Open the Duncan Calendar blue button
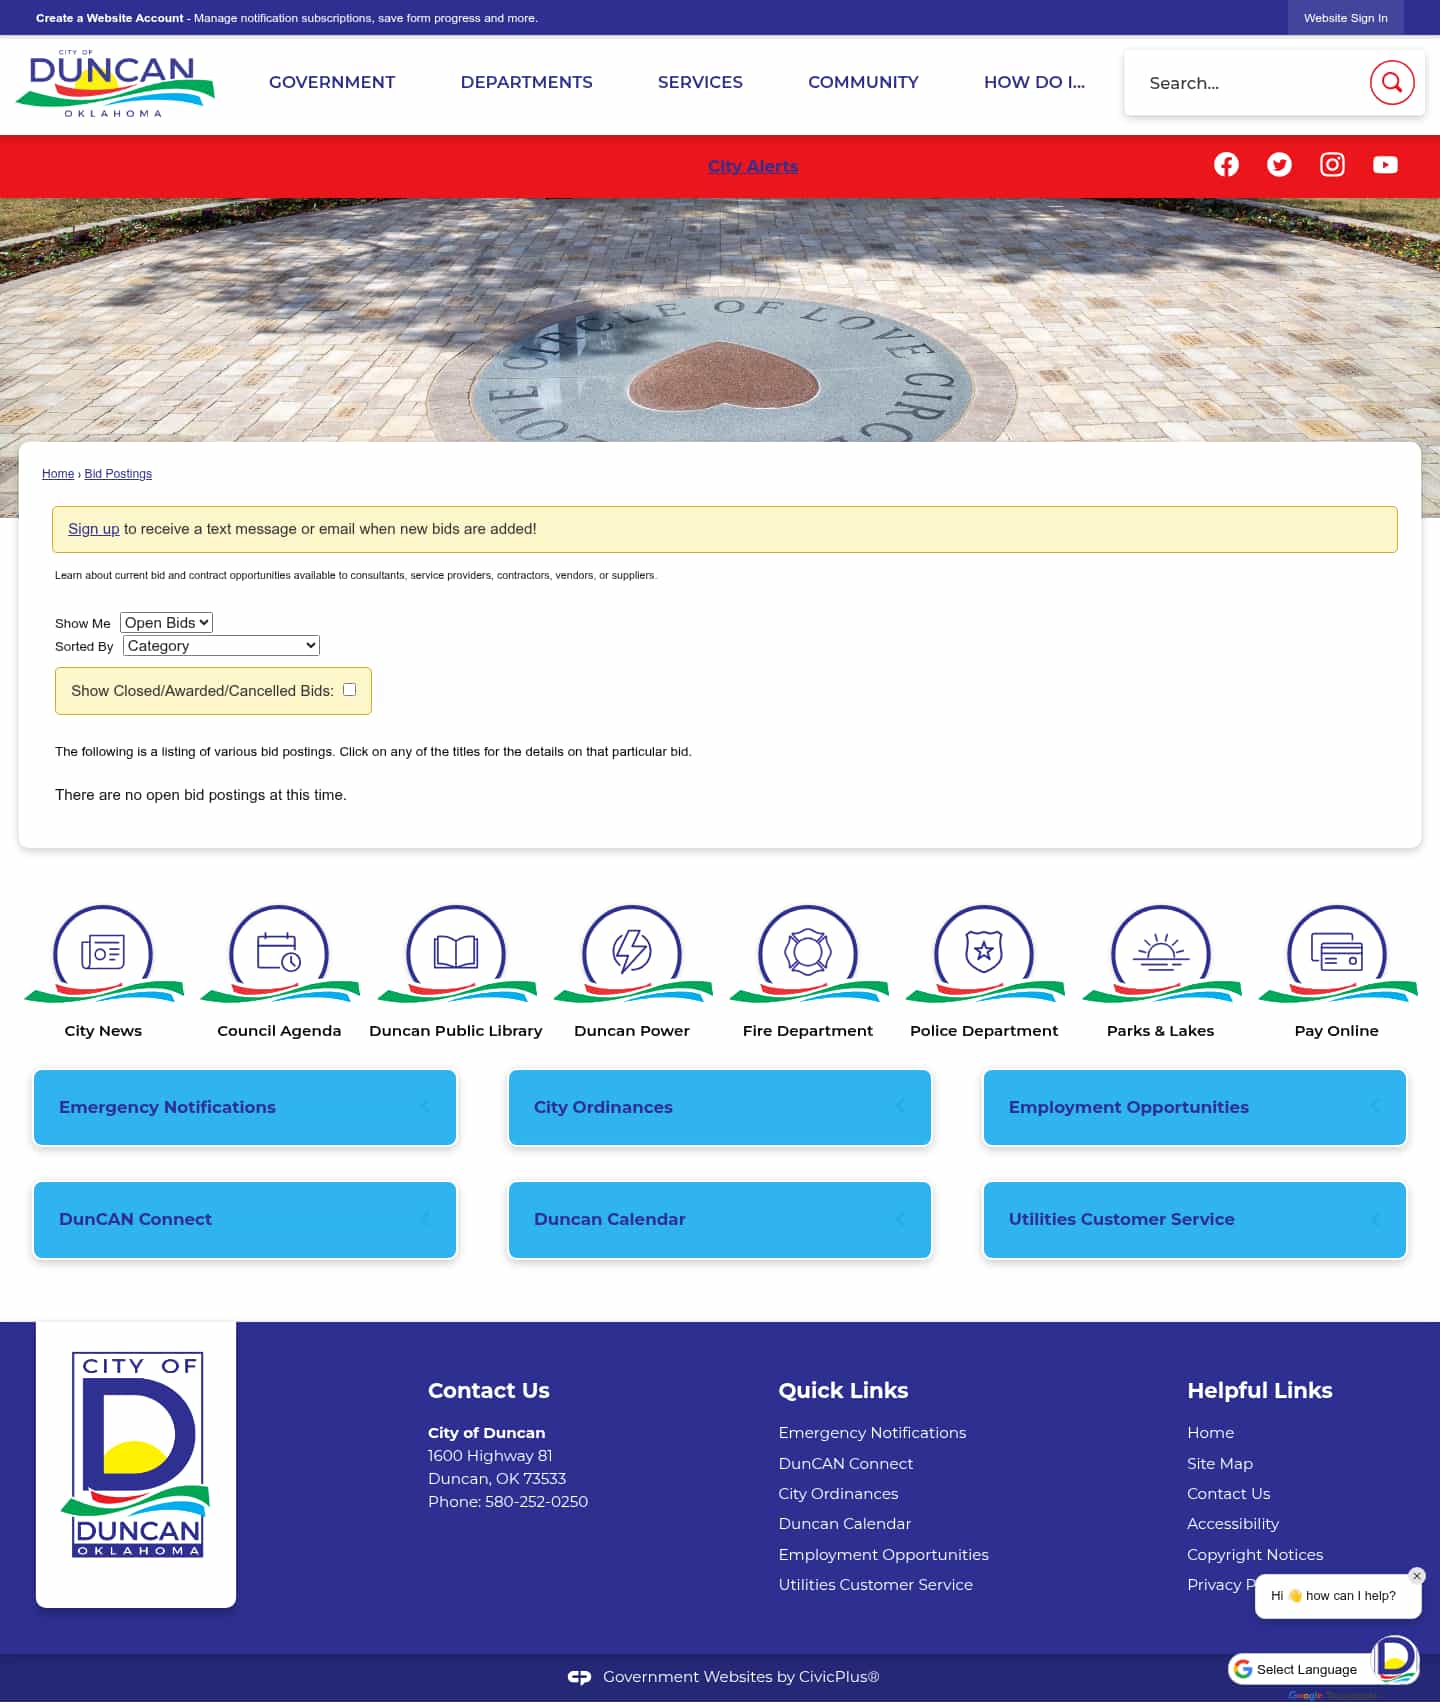 point(720,1219)
